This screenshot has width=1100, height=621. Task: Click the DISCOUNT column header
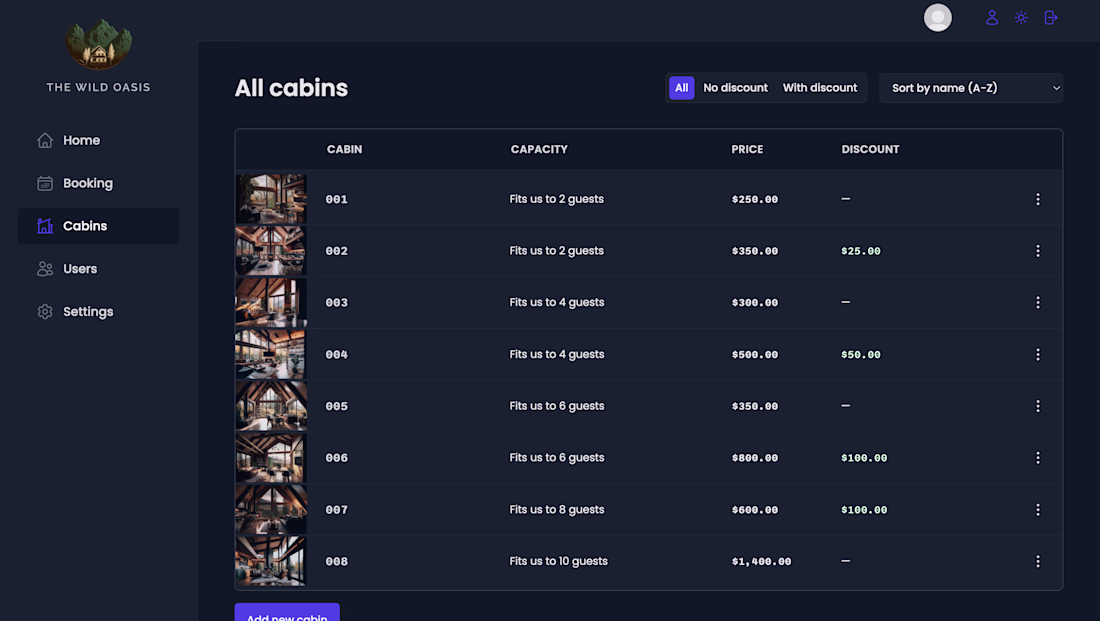pyautogui.click(x=870, y=149)
